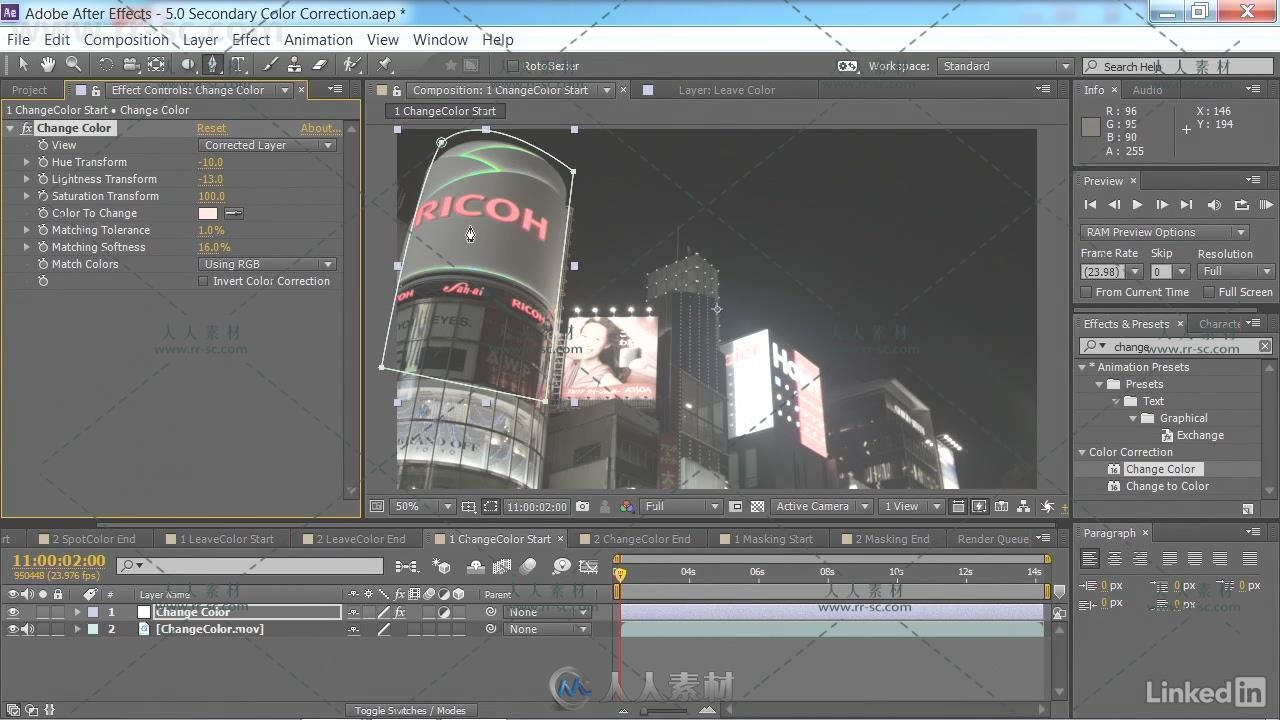Select the Eraser tool
This screenshot has height=720, width=1280.
[x=320, y=65]
